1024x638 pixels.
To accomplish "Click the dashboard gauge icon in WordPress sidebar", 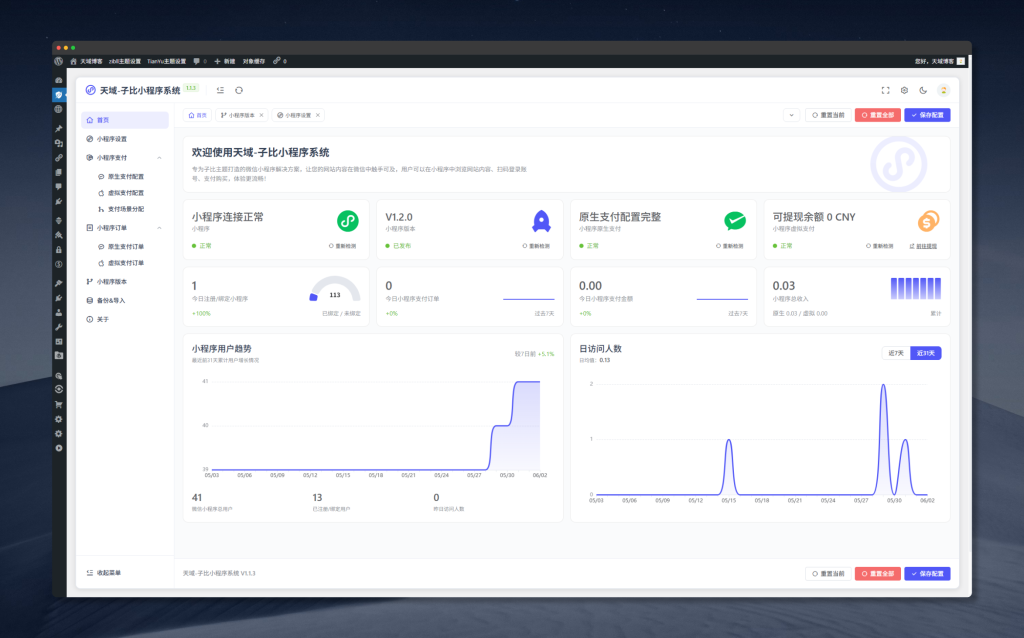I will point(59,80).
